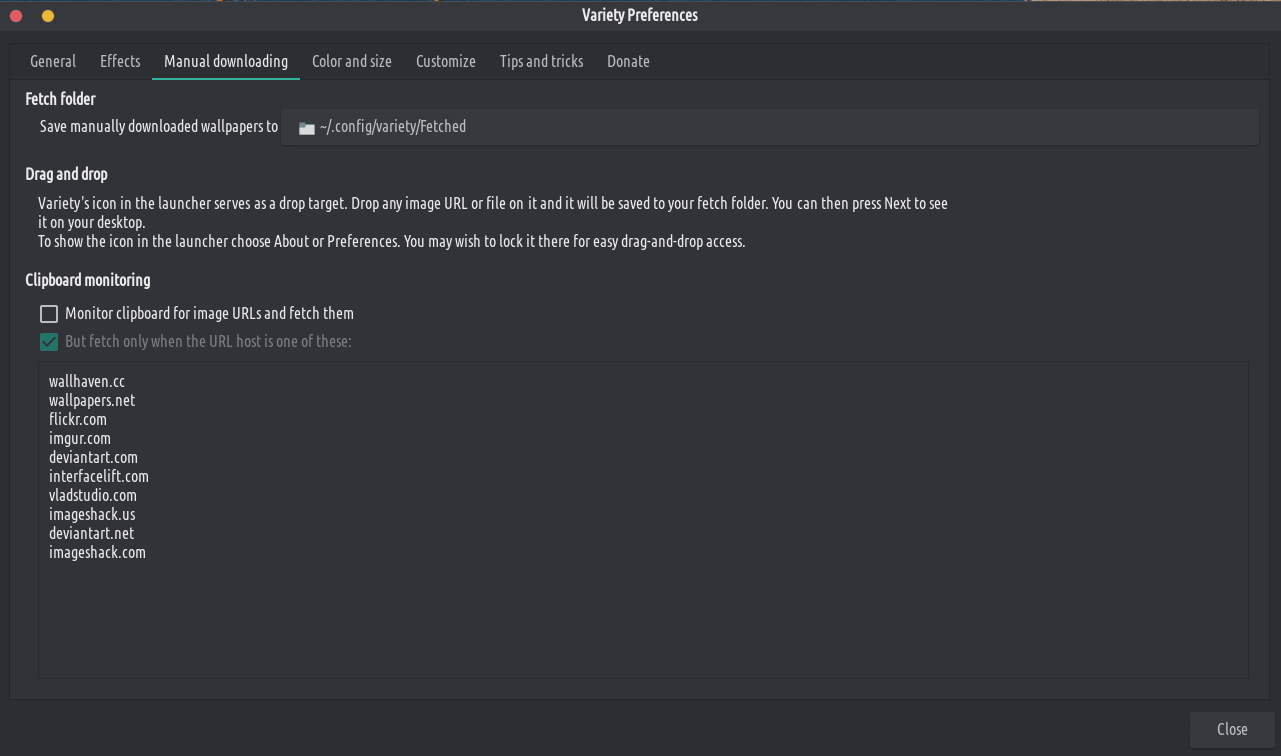Screen dimensions: 1281x756
Task: Click the yellow minimize window button
Action: click(48, 16)
